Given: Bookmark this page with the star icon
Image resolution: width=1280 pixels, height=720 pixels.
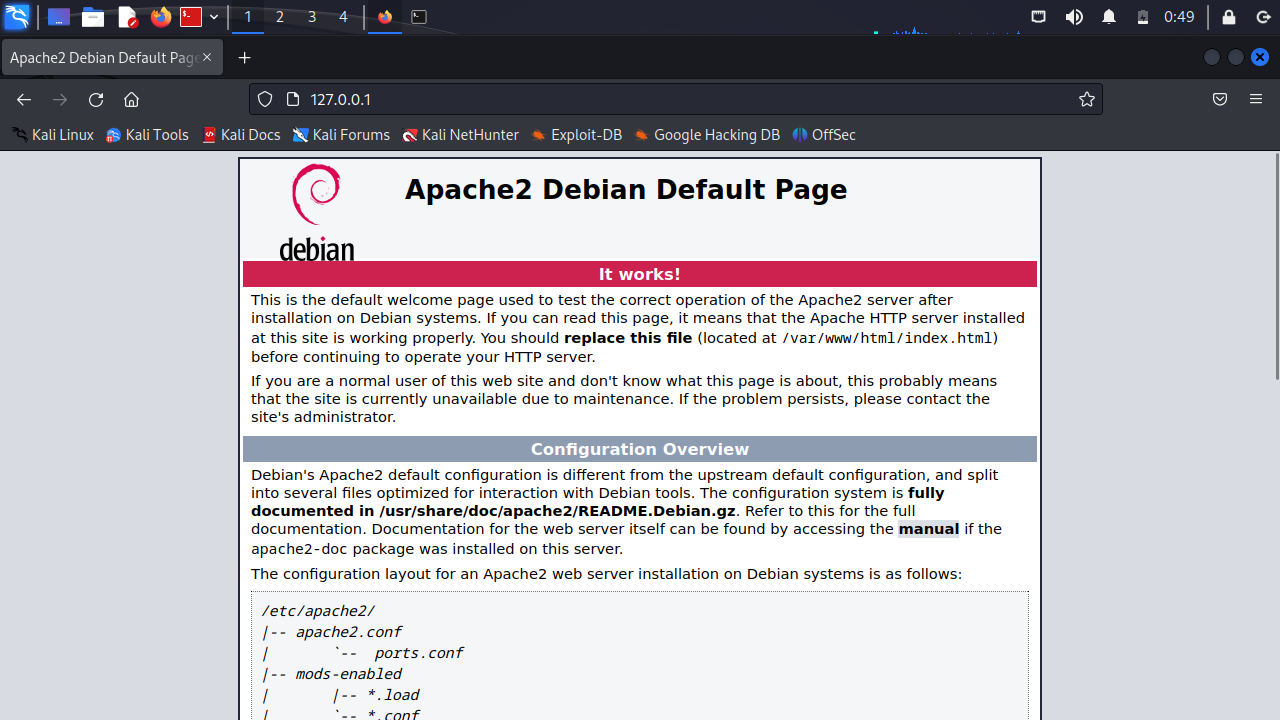Looking at the screenshot, I should click(1087, 99).
